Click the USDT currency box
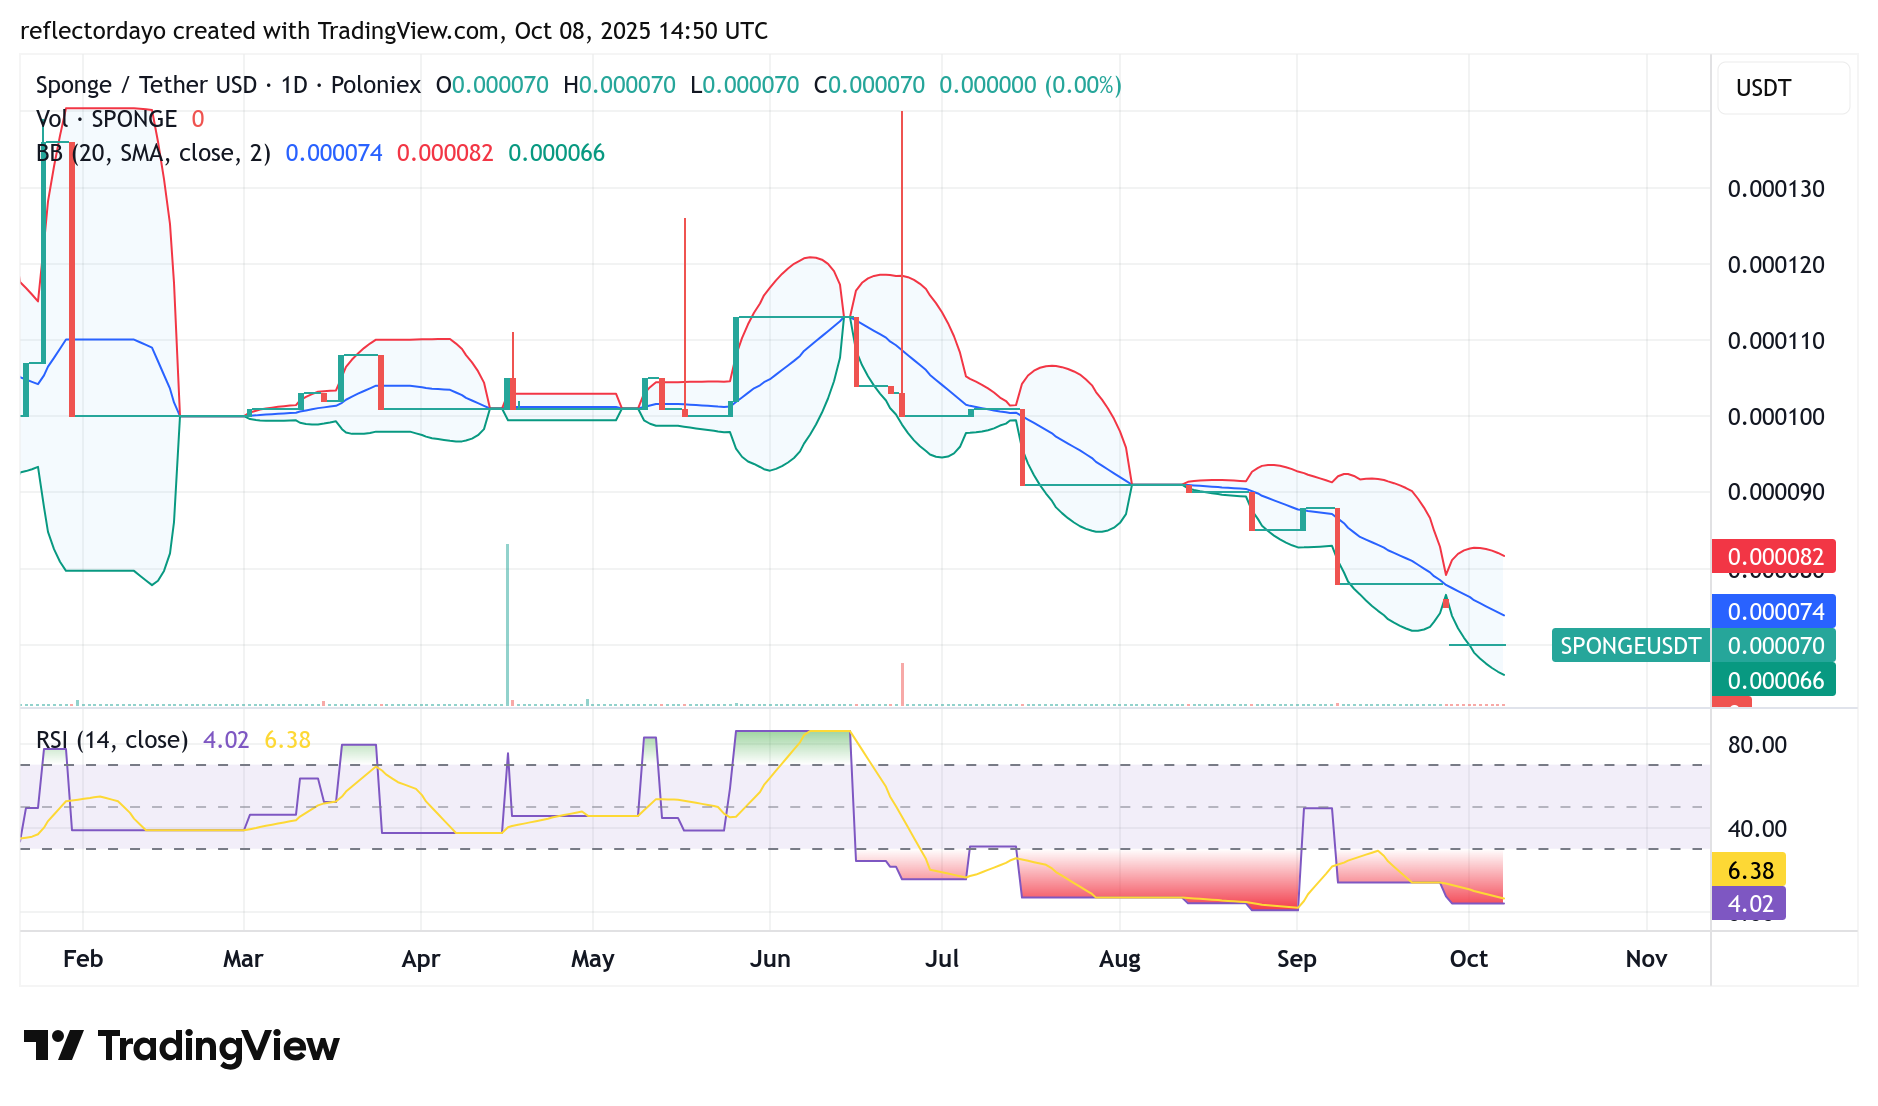Screen dimensions: 1878x1106 click(x=1783, y=88)
